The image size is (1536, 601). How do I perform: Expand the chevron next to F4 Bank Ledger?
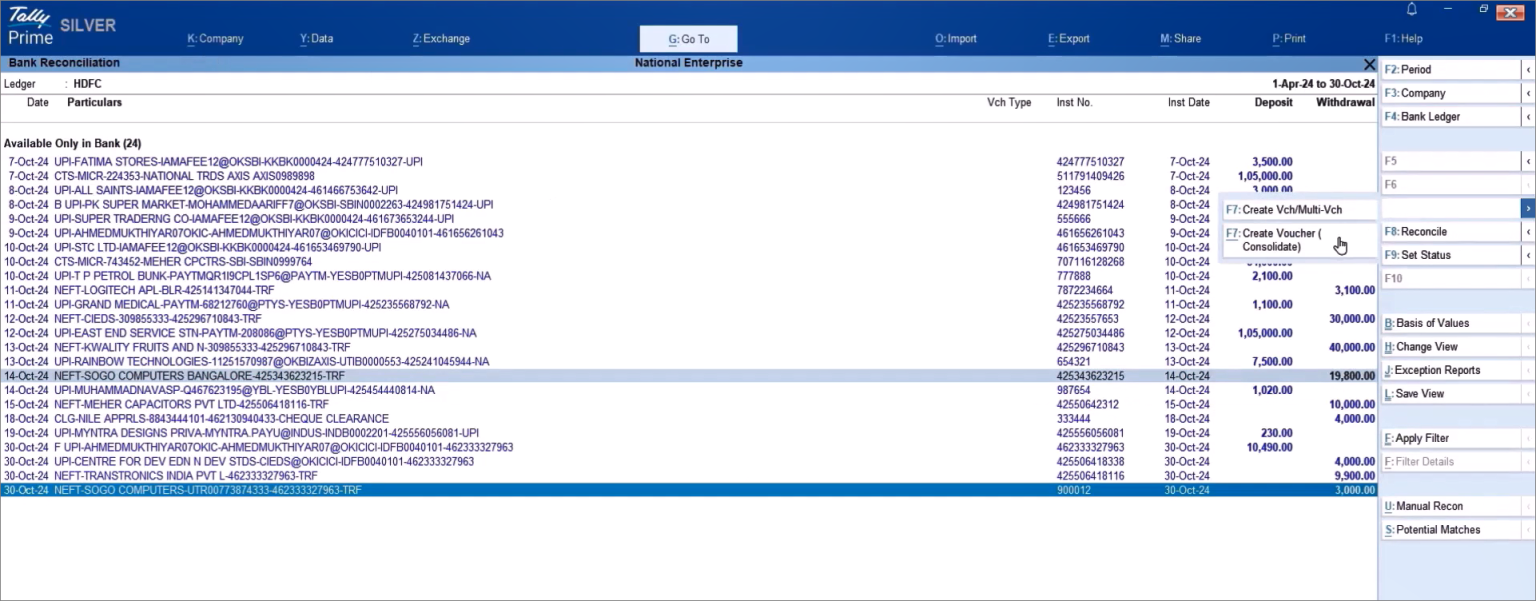[1528, 115]
